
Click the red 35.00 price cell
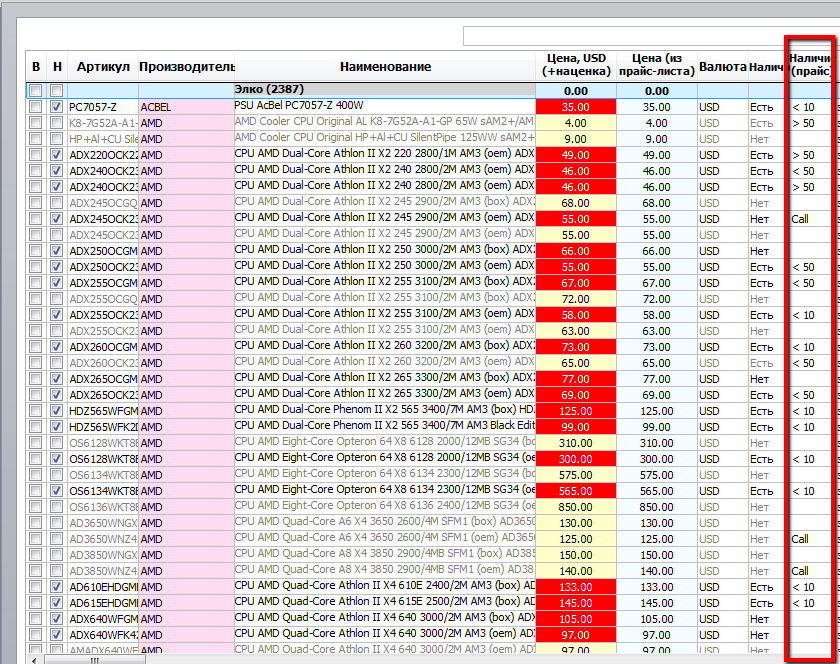[576, 107]
